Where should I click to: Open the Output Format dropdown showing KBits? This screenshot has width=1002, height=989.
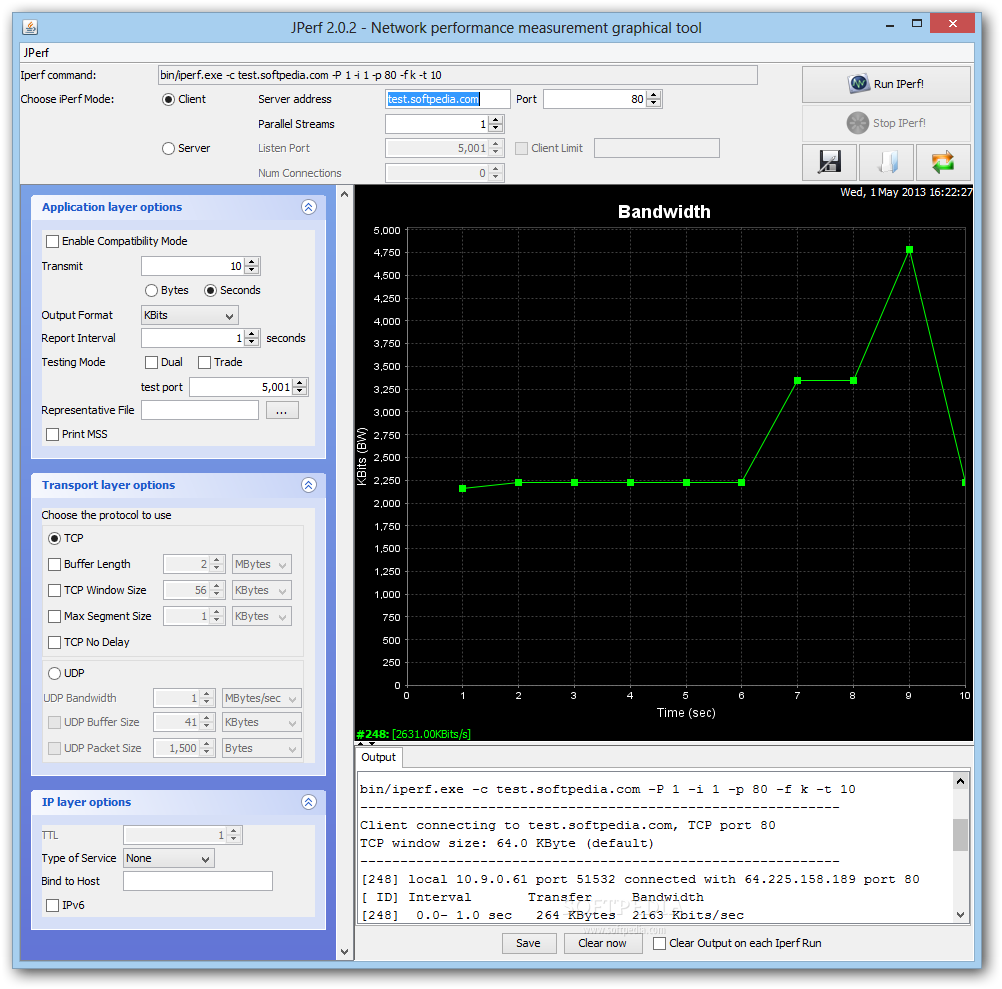tap(188, 315)
